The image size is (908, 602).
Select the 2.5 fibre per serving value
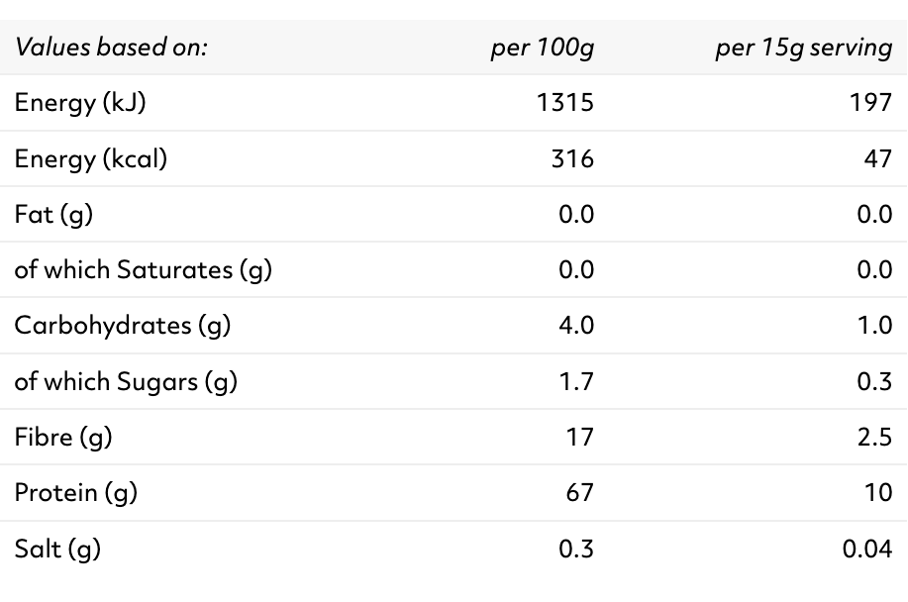pos(874,437)
